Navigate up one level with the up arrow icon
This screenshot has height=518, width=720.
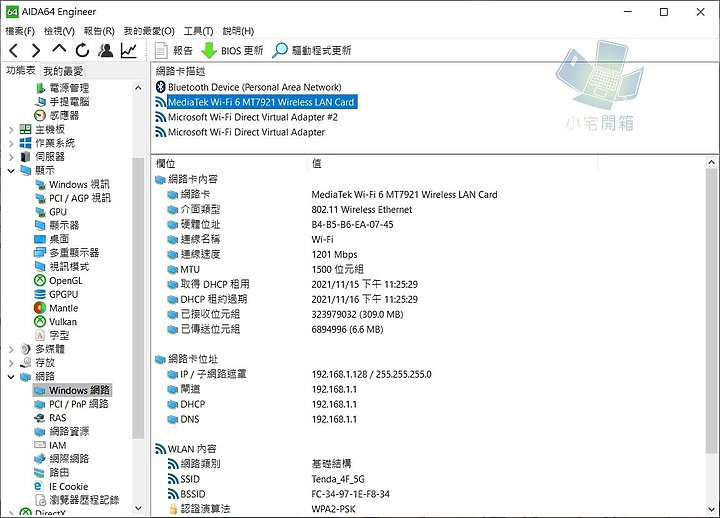[x=59, y=50]
